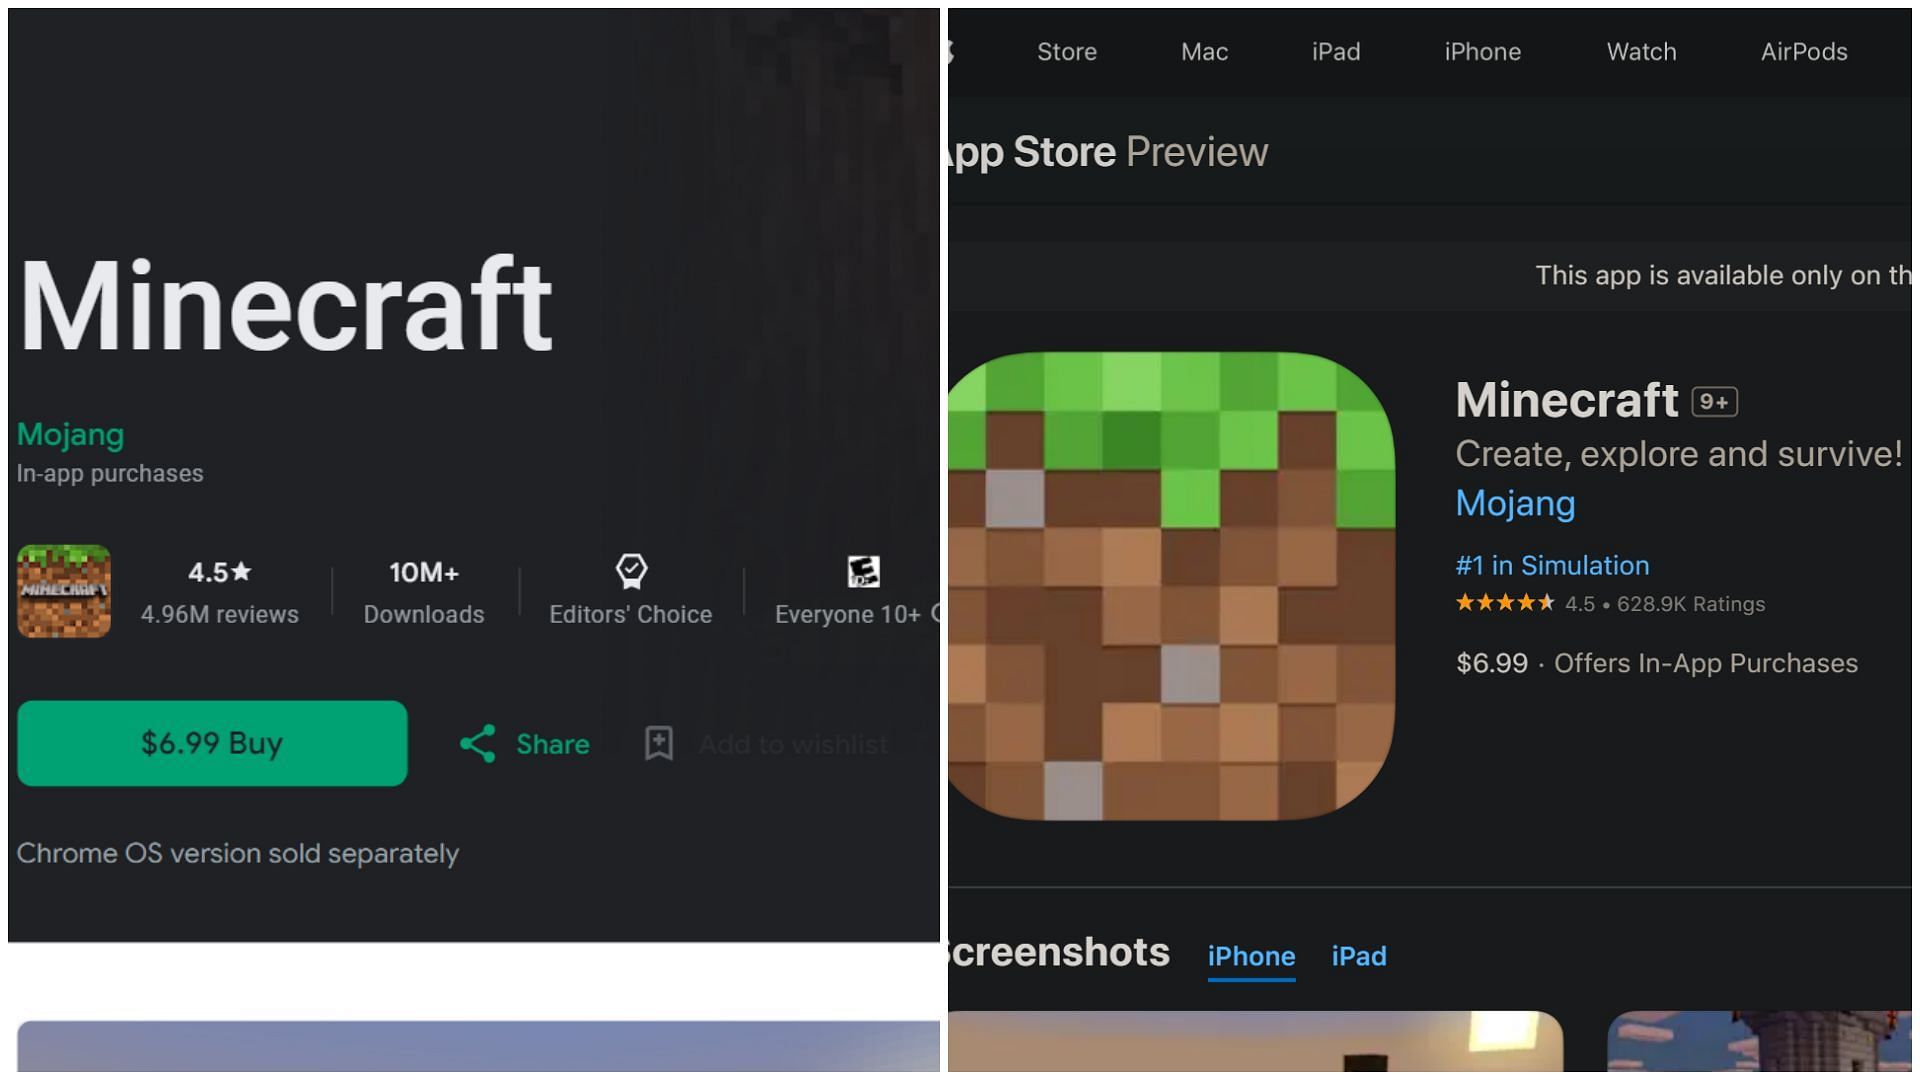This screenshot has width=1920, height=1080.
Task: Select the Watch navigation menu item
Action: click(1640, 51)
